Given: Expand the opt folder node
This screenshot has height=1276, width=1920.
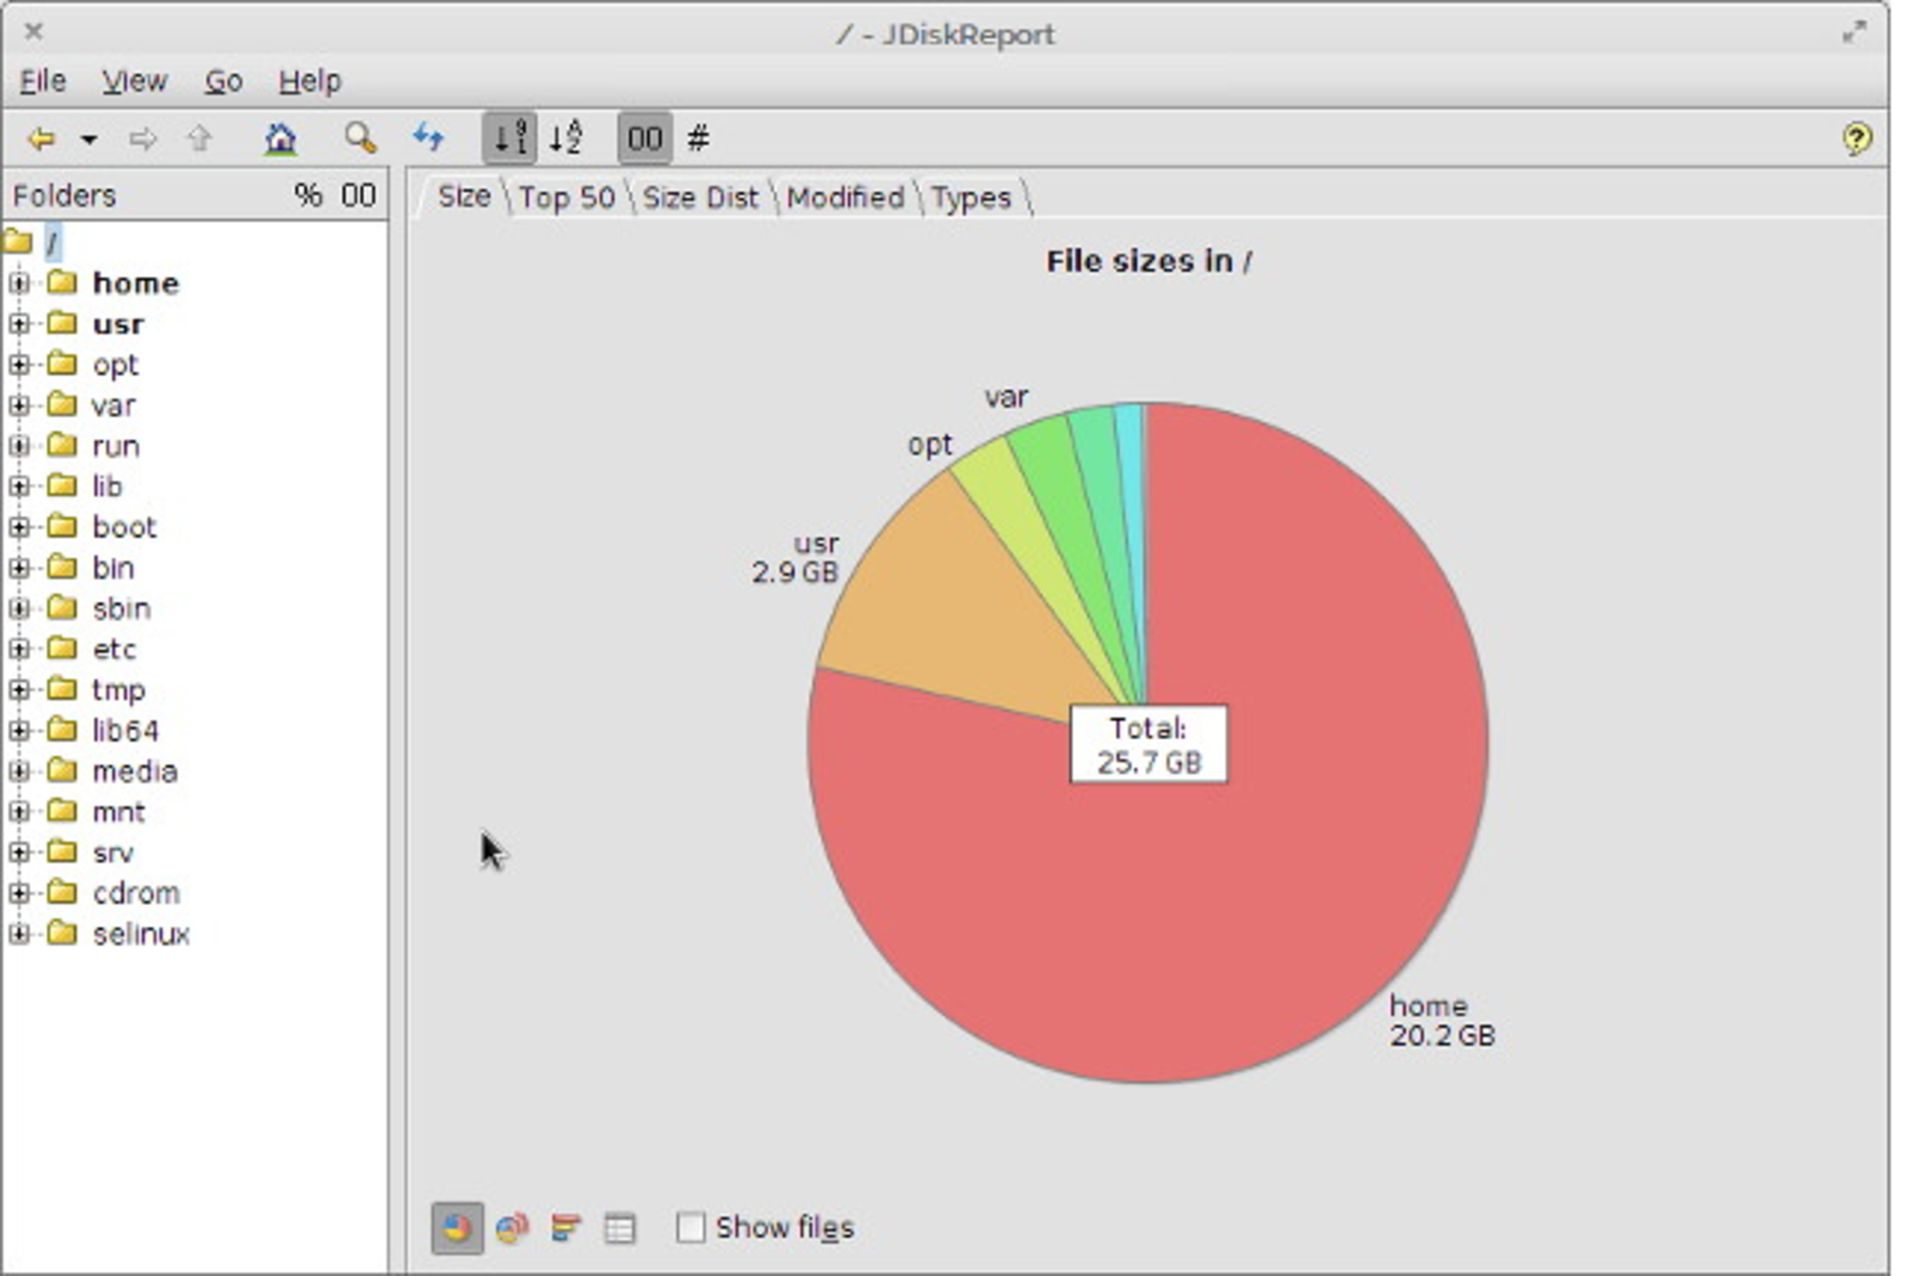Looking at the screenshot, I should pyautogui.click(x=19, y=365).
